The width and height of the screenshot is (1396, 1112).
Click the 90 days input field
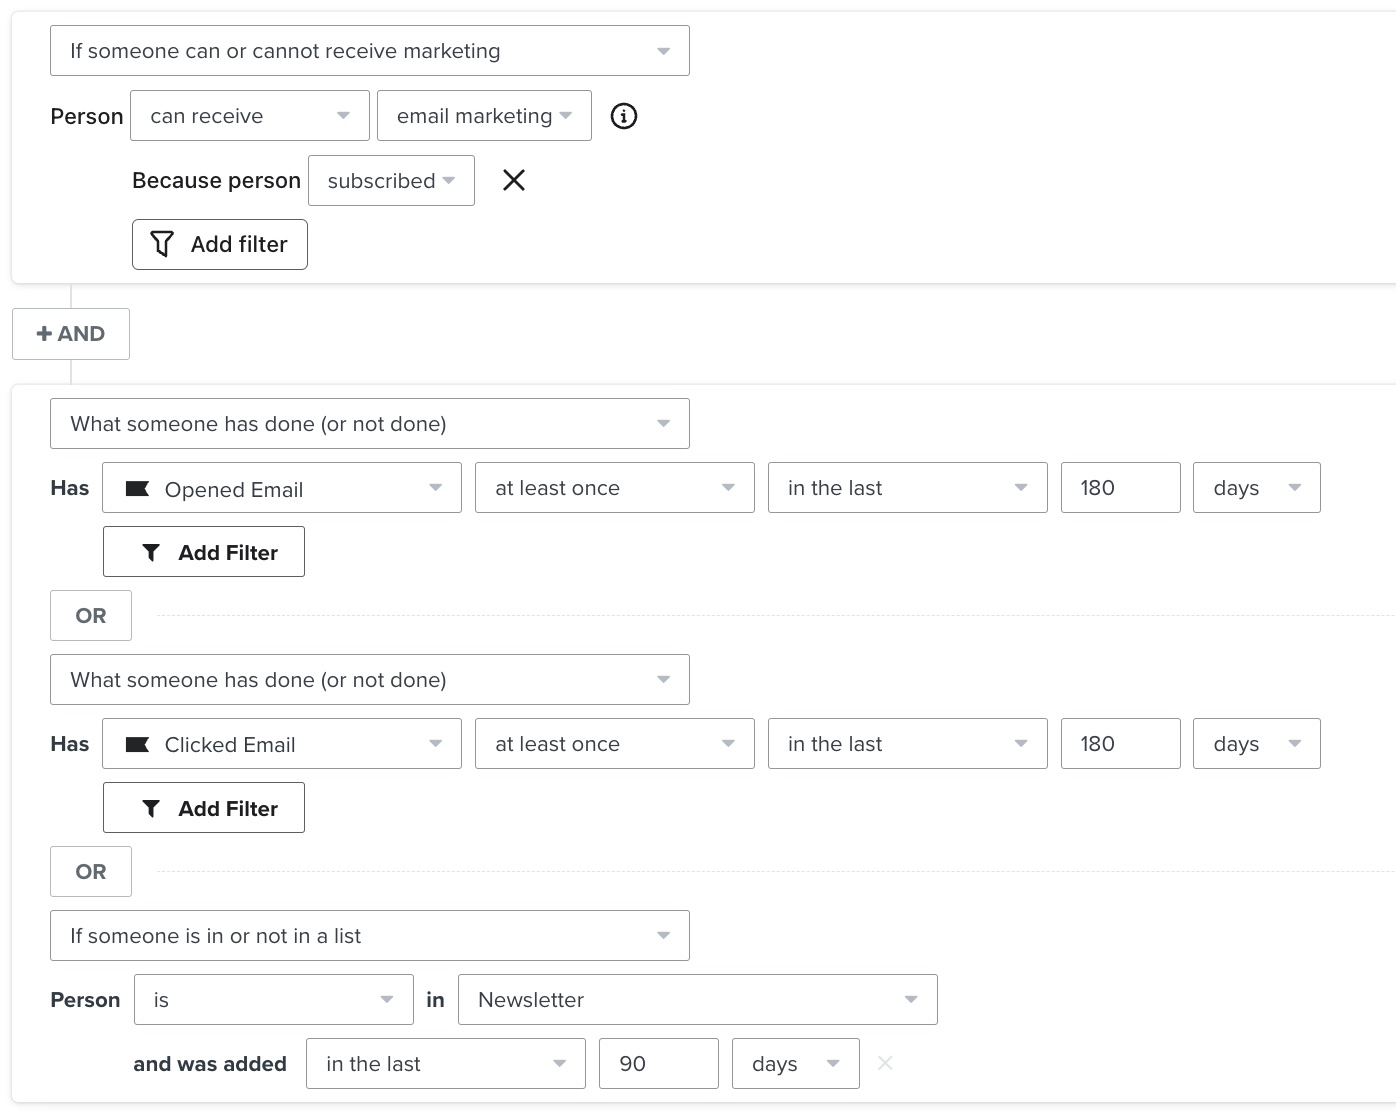658,1064
